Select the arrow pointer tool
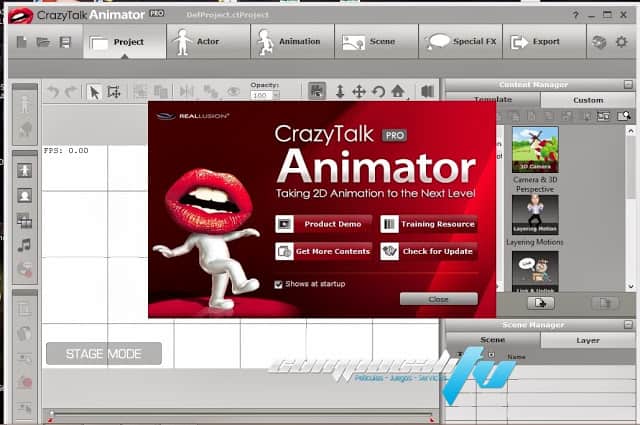This screenshot has height=425, width=640. (x=94, y=92)
